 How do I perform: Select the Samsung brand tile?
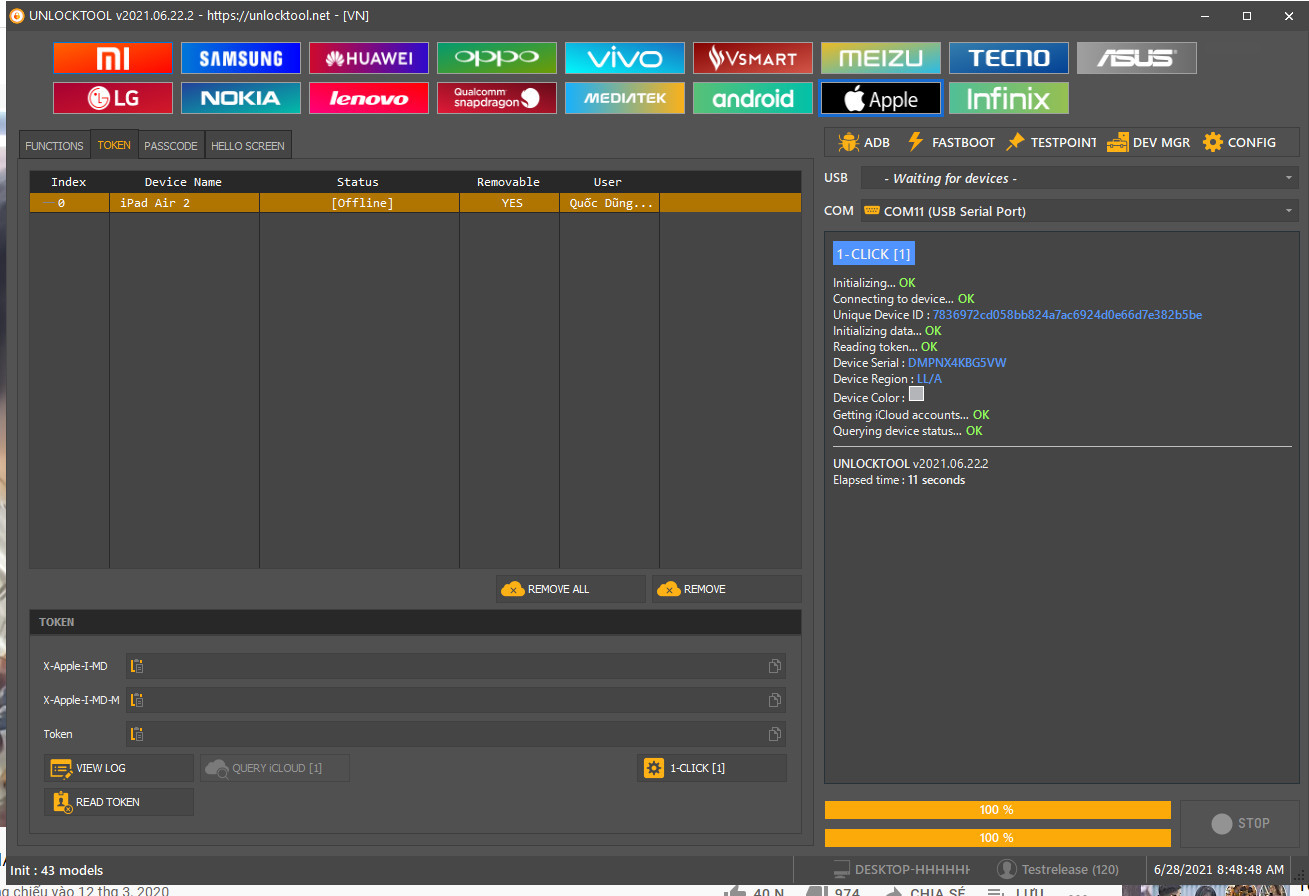point(241,58)
